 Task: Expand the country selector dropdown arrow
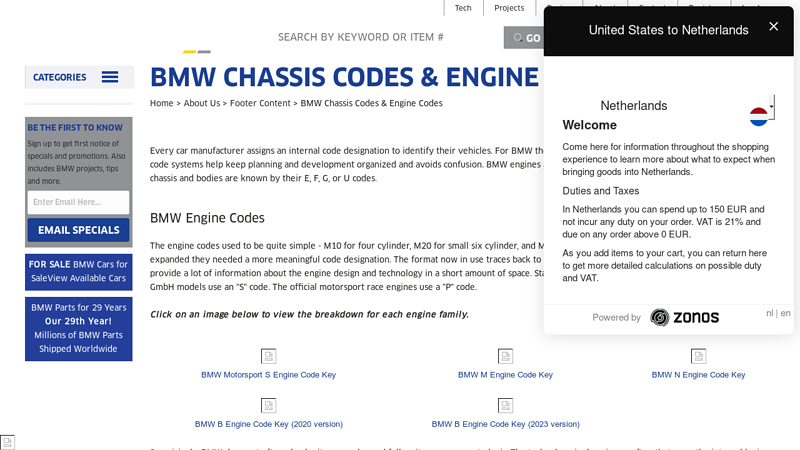[771, 107]
